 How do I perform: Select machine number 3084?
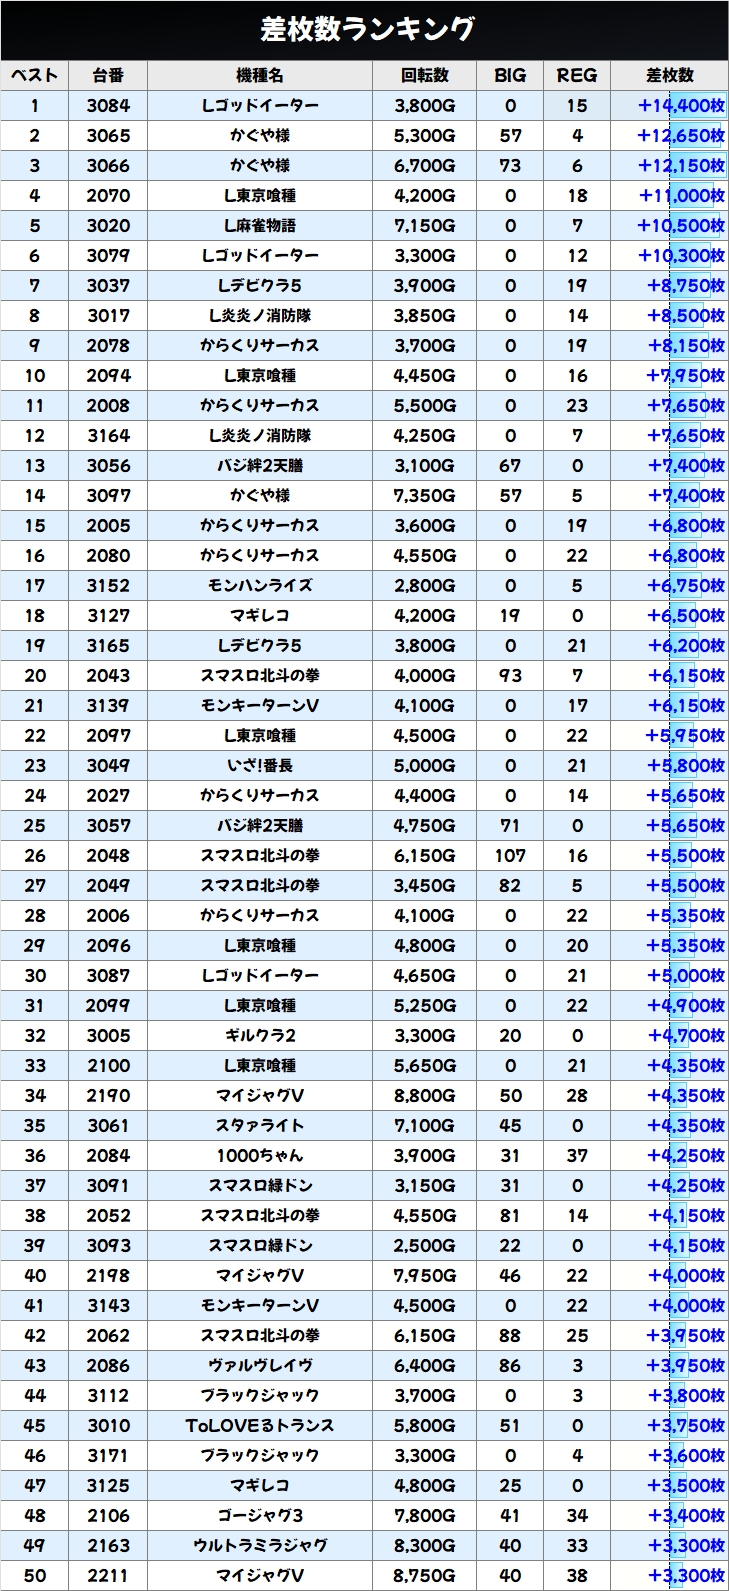[x=108, y=105]
